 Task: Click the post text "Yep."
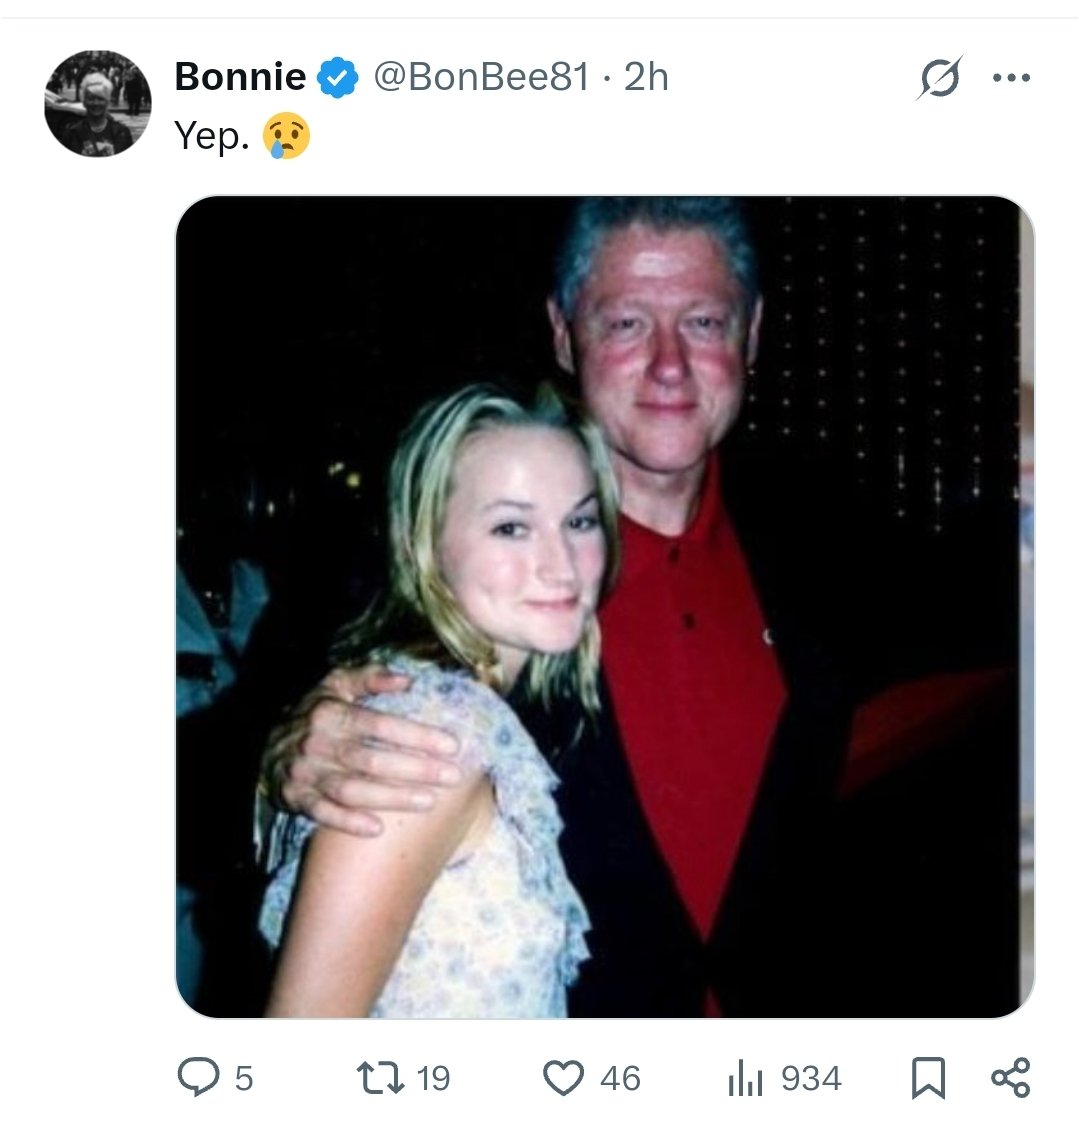212,136
